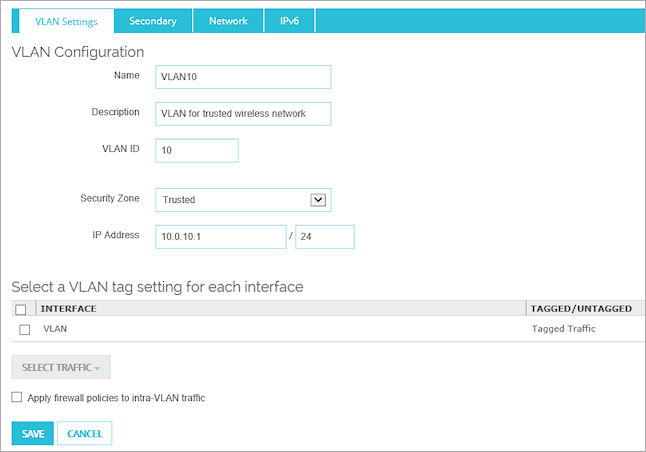
Task: Click the IP Address field 10.0.10.1
Action: [221, 237]
